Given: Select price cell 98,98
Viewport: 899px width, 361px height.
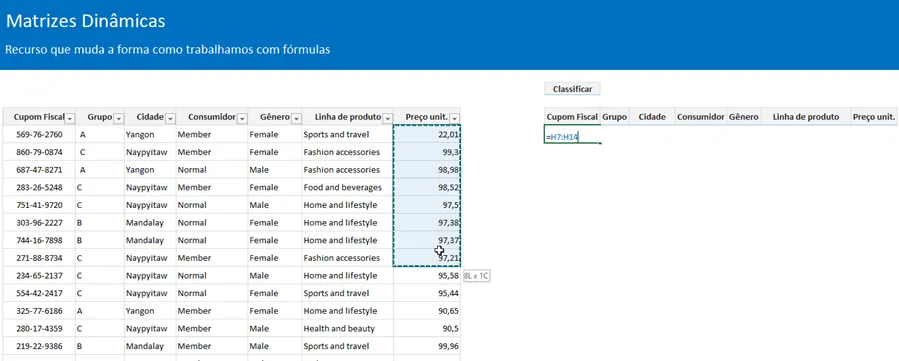Looking at the screenshot, I should tap(427, 170).
